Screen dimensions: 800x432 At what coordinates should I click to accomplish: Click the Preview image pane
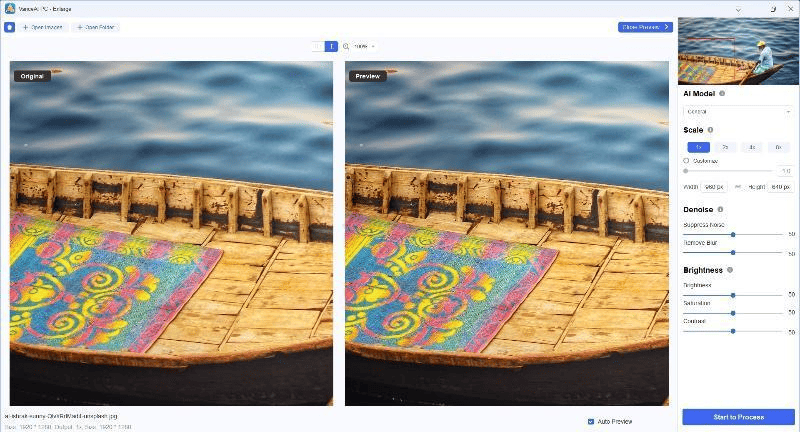(507, 234)
